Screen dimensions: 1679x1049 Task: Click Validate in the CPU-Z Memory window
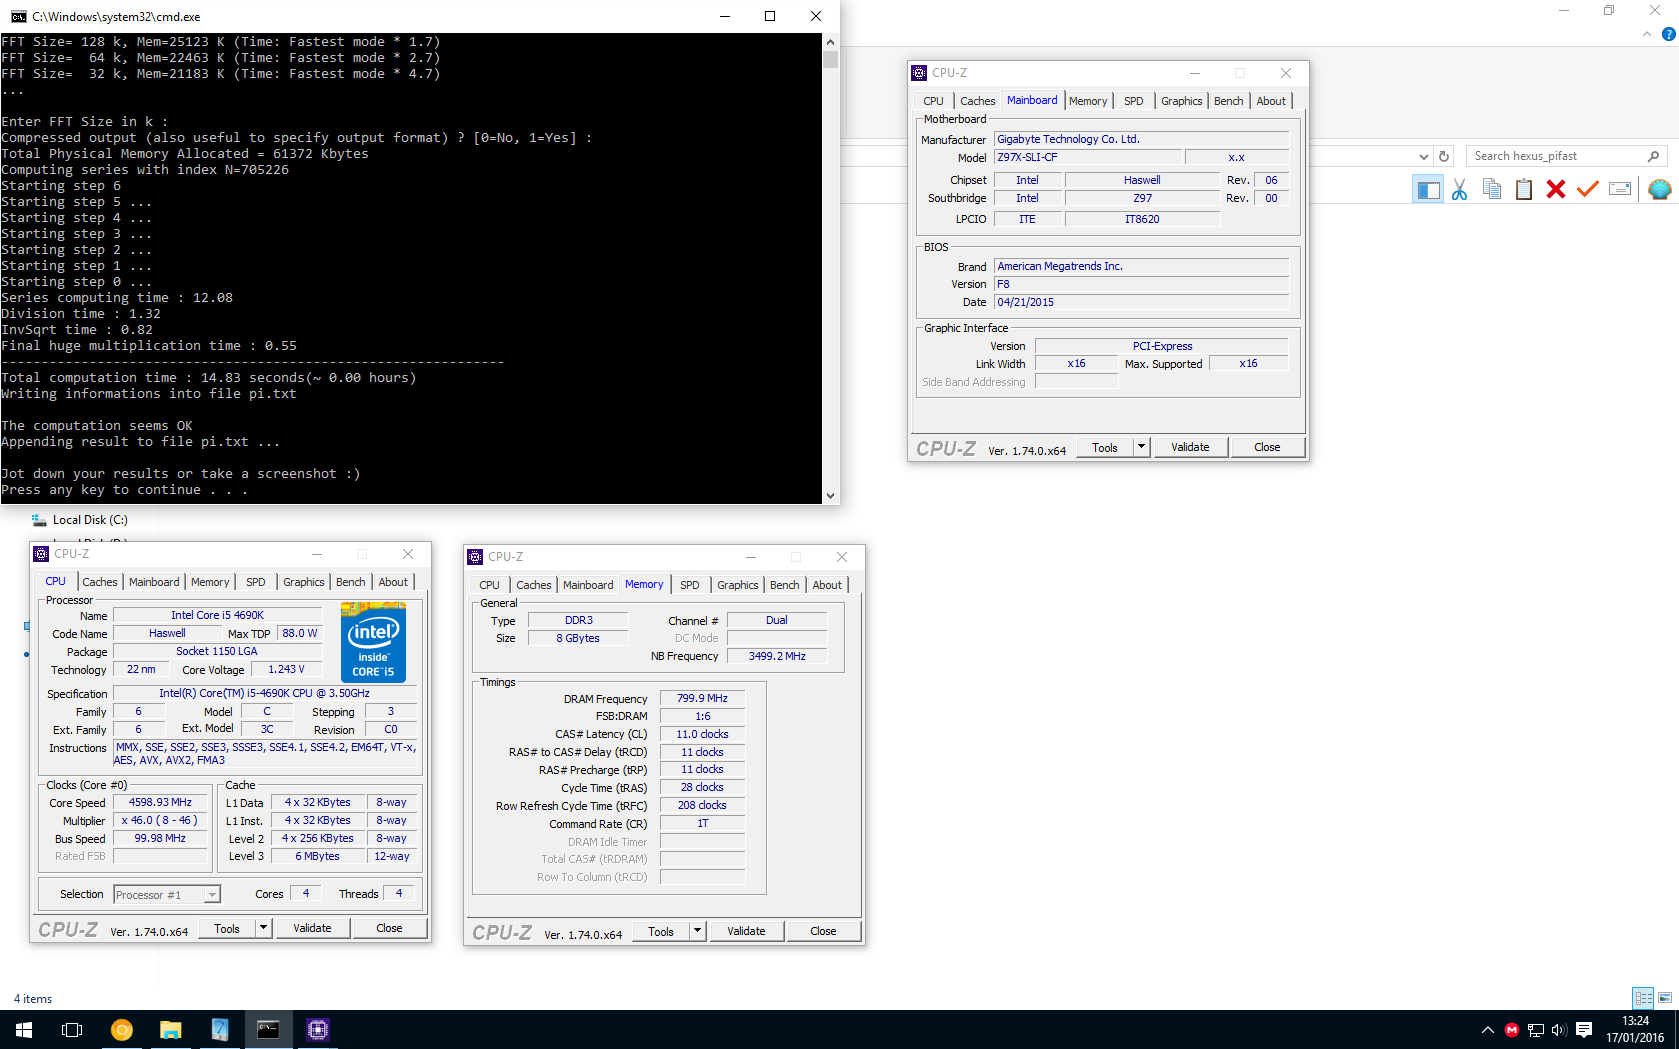point(746,931)
